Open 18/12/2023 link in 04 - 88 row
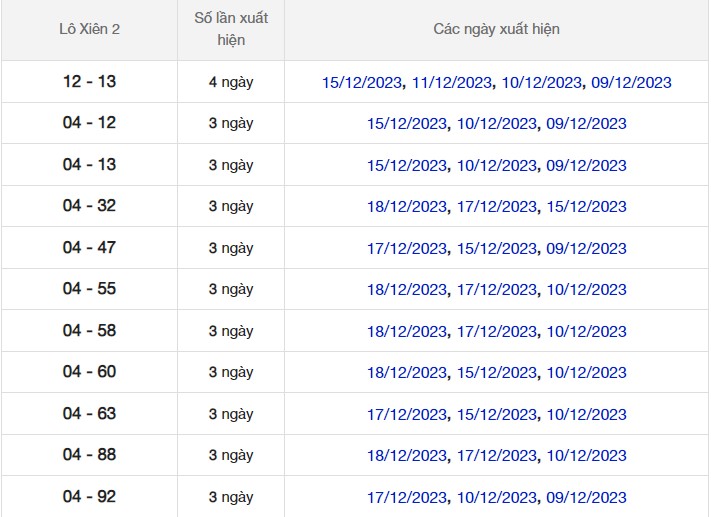 coord(407,456)
